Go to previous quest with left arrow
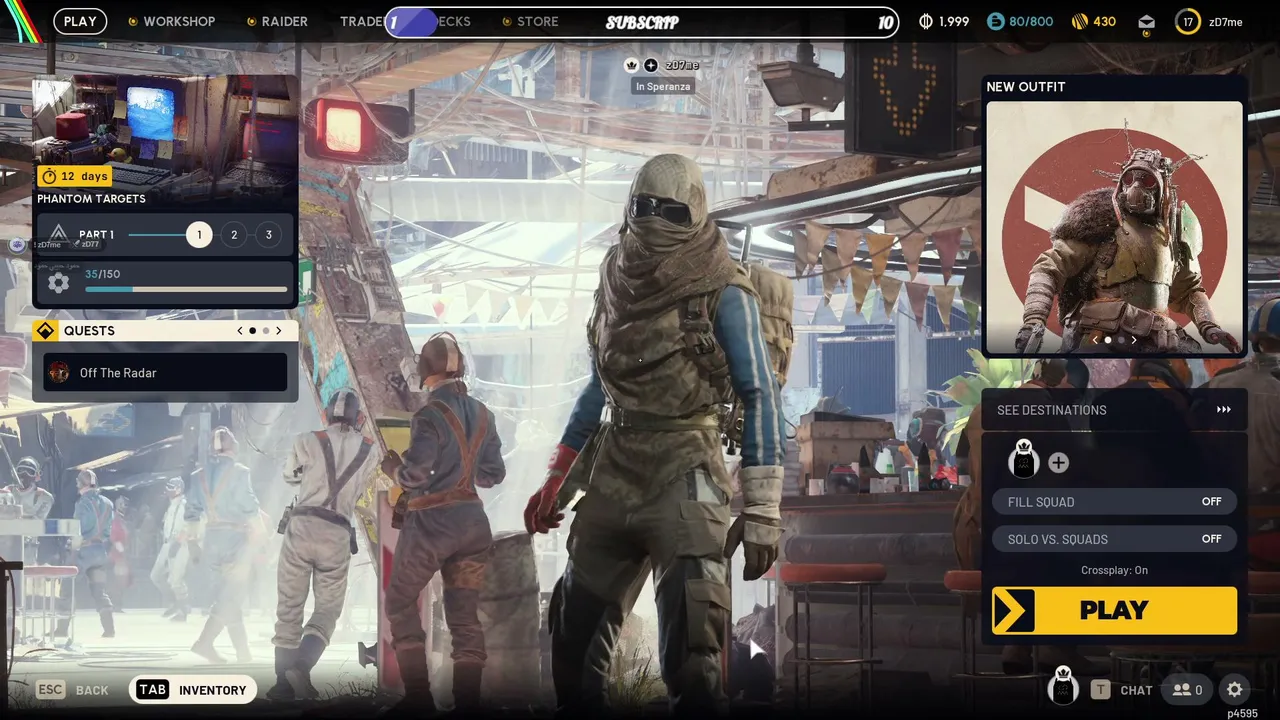Screen dimensions: 1280x720 240,331
